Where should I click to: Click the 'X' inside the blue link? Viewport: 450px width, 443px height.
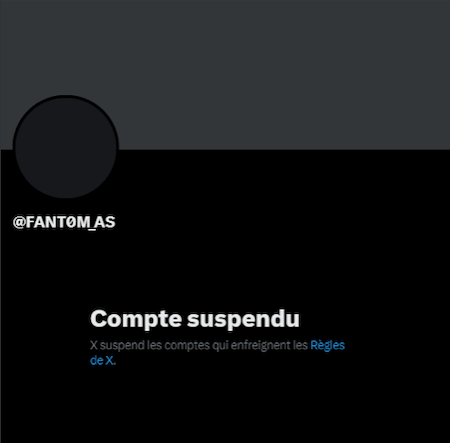click(x=109, y=360)
